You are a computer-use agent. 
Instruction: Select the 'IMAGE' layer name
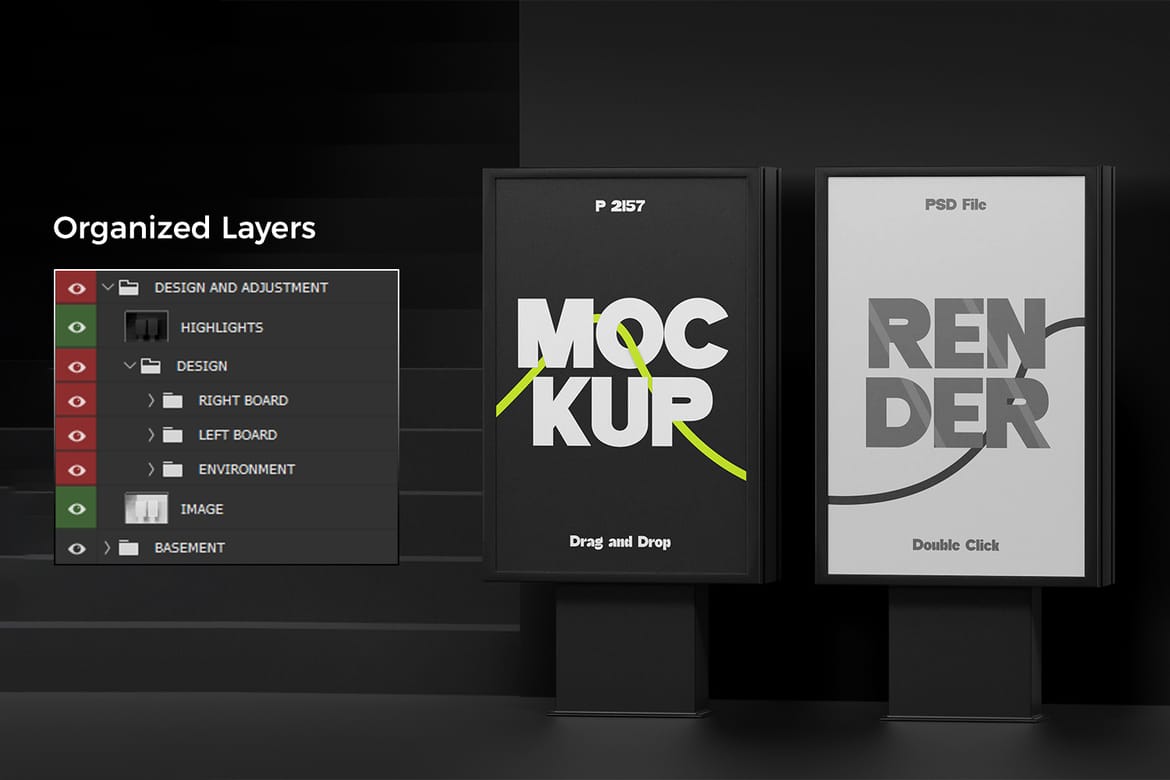(201, 508)
